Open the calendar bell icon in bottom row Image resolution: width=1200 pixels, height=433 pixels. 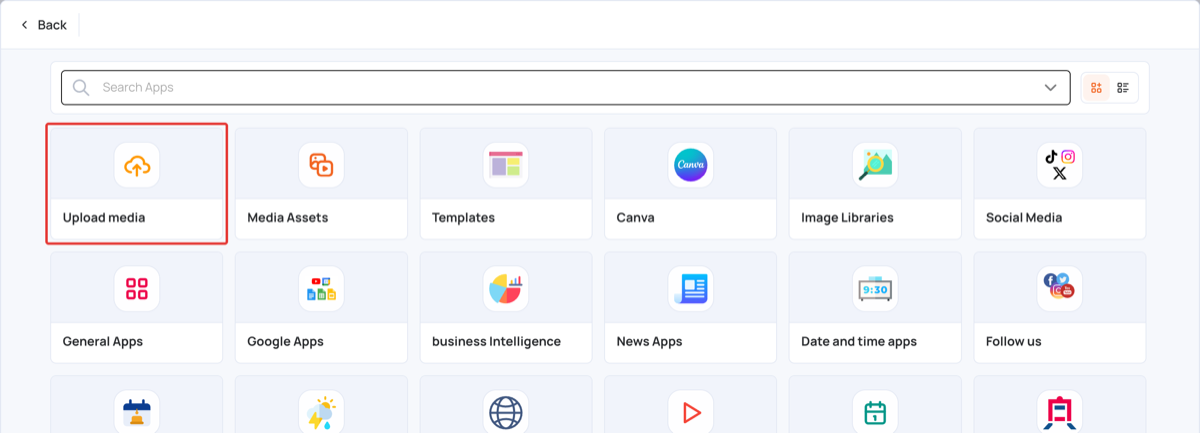pyautogui.click(x=137, y=413)
